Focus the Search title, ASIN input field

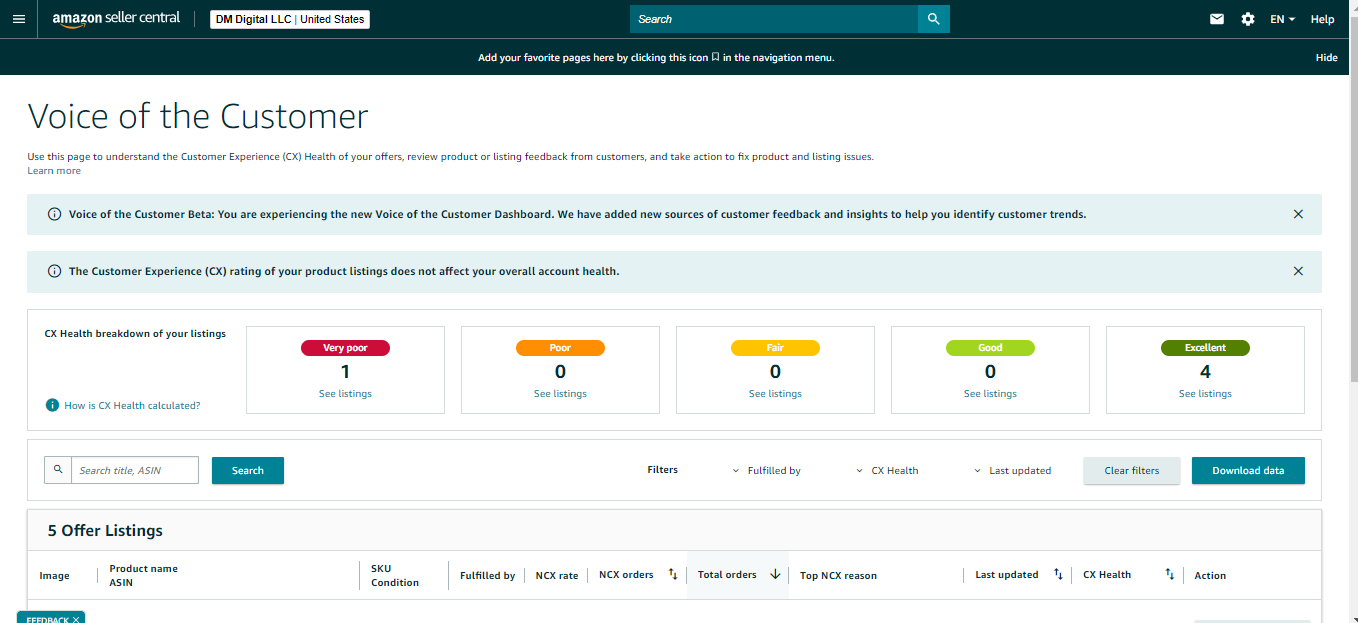tap(135, 470)
